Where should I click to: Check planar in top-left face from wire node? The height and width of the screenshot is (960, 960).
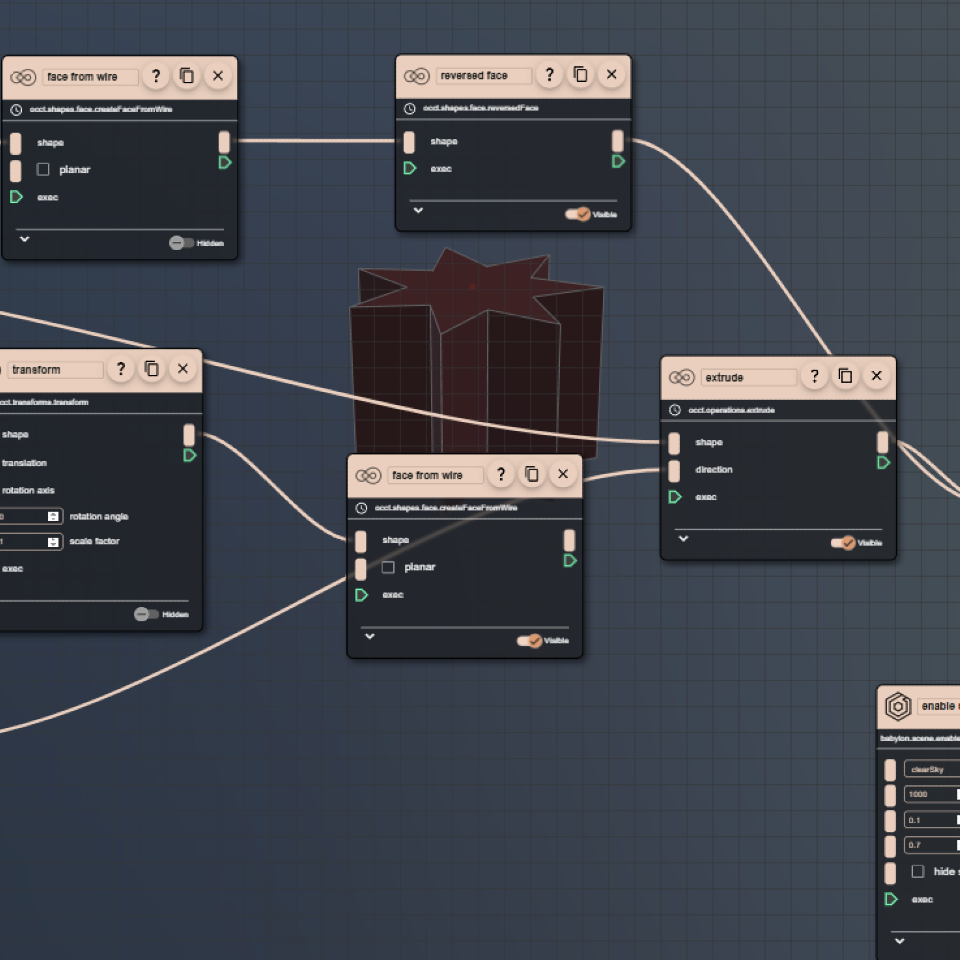pyautogui.click(x=43, y=170)
